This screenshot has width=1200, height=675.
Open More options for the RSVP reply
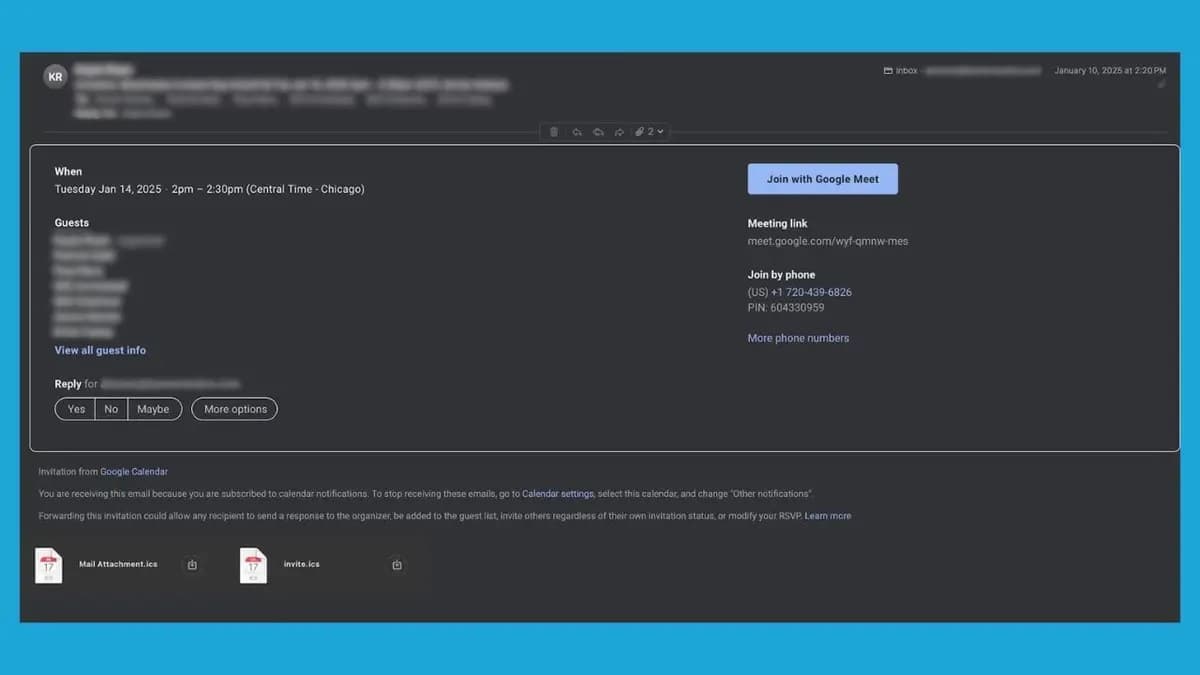[x=234, y=409]
